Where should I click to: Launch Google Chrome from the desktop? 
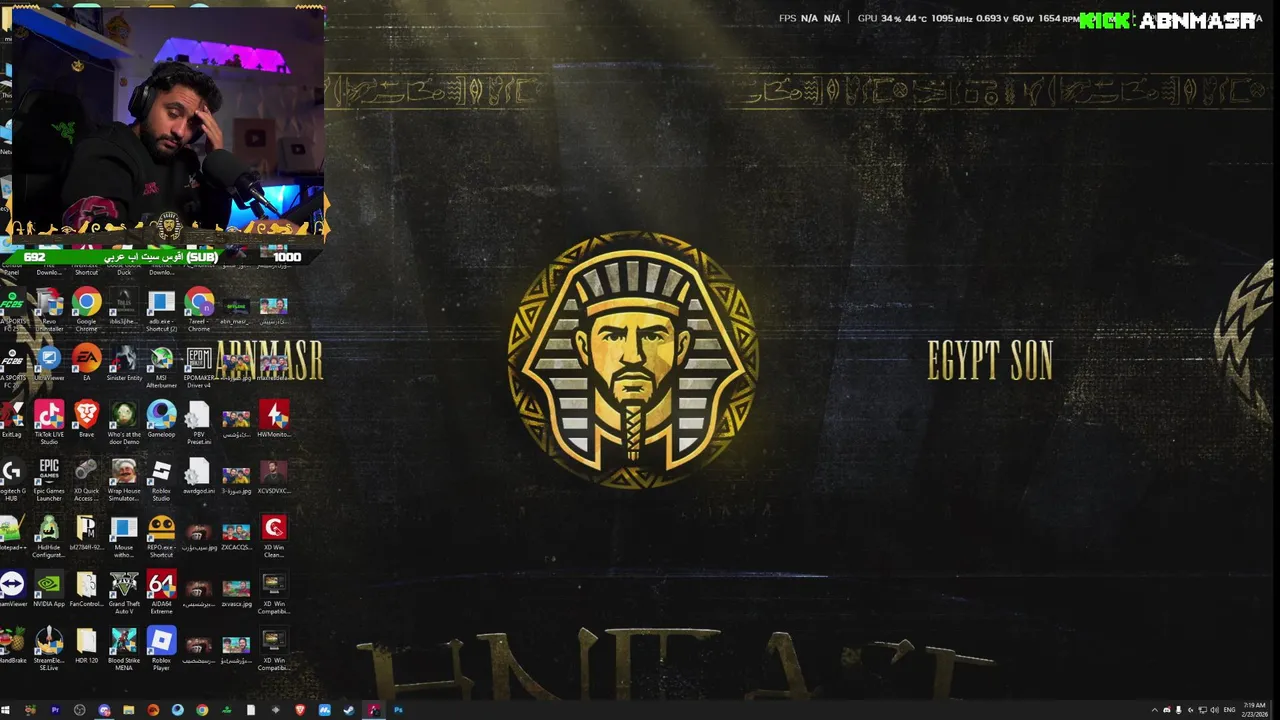pos(86,310)
